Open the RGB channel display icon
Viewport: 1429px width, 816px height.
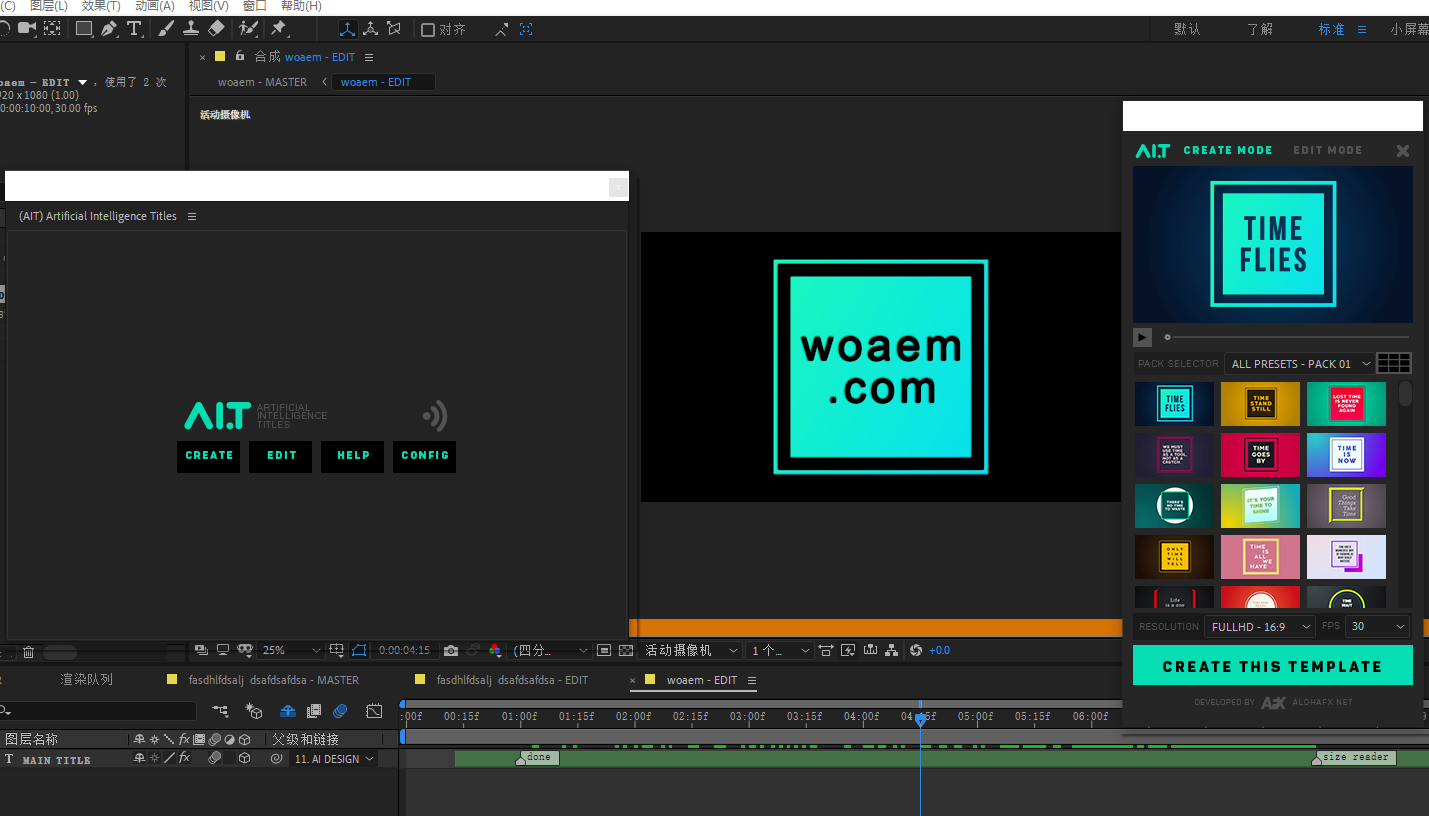pyautogui.click(x=494, y=650)
